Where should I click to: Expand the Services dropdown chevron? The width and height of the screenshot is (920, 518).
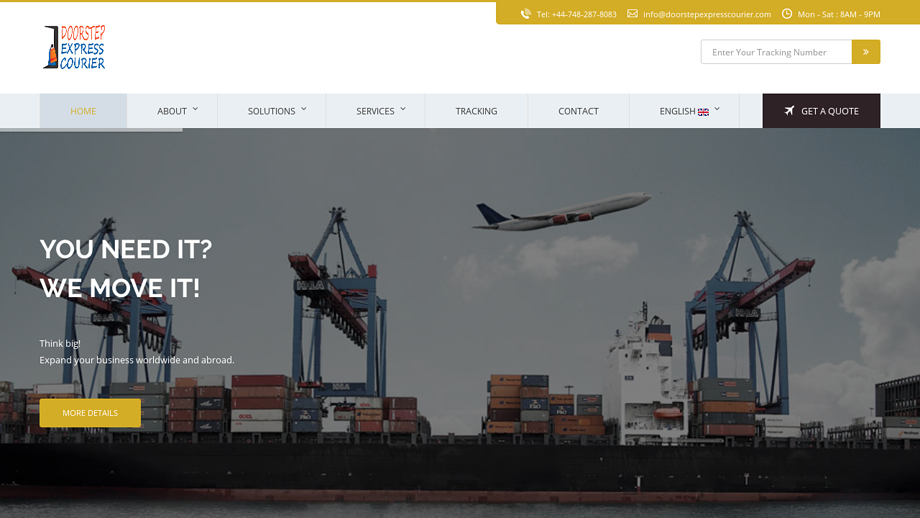[x=403, y=109]
